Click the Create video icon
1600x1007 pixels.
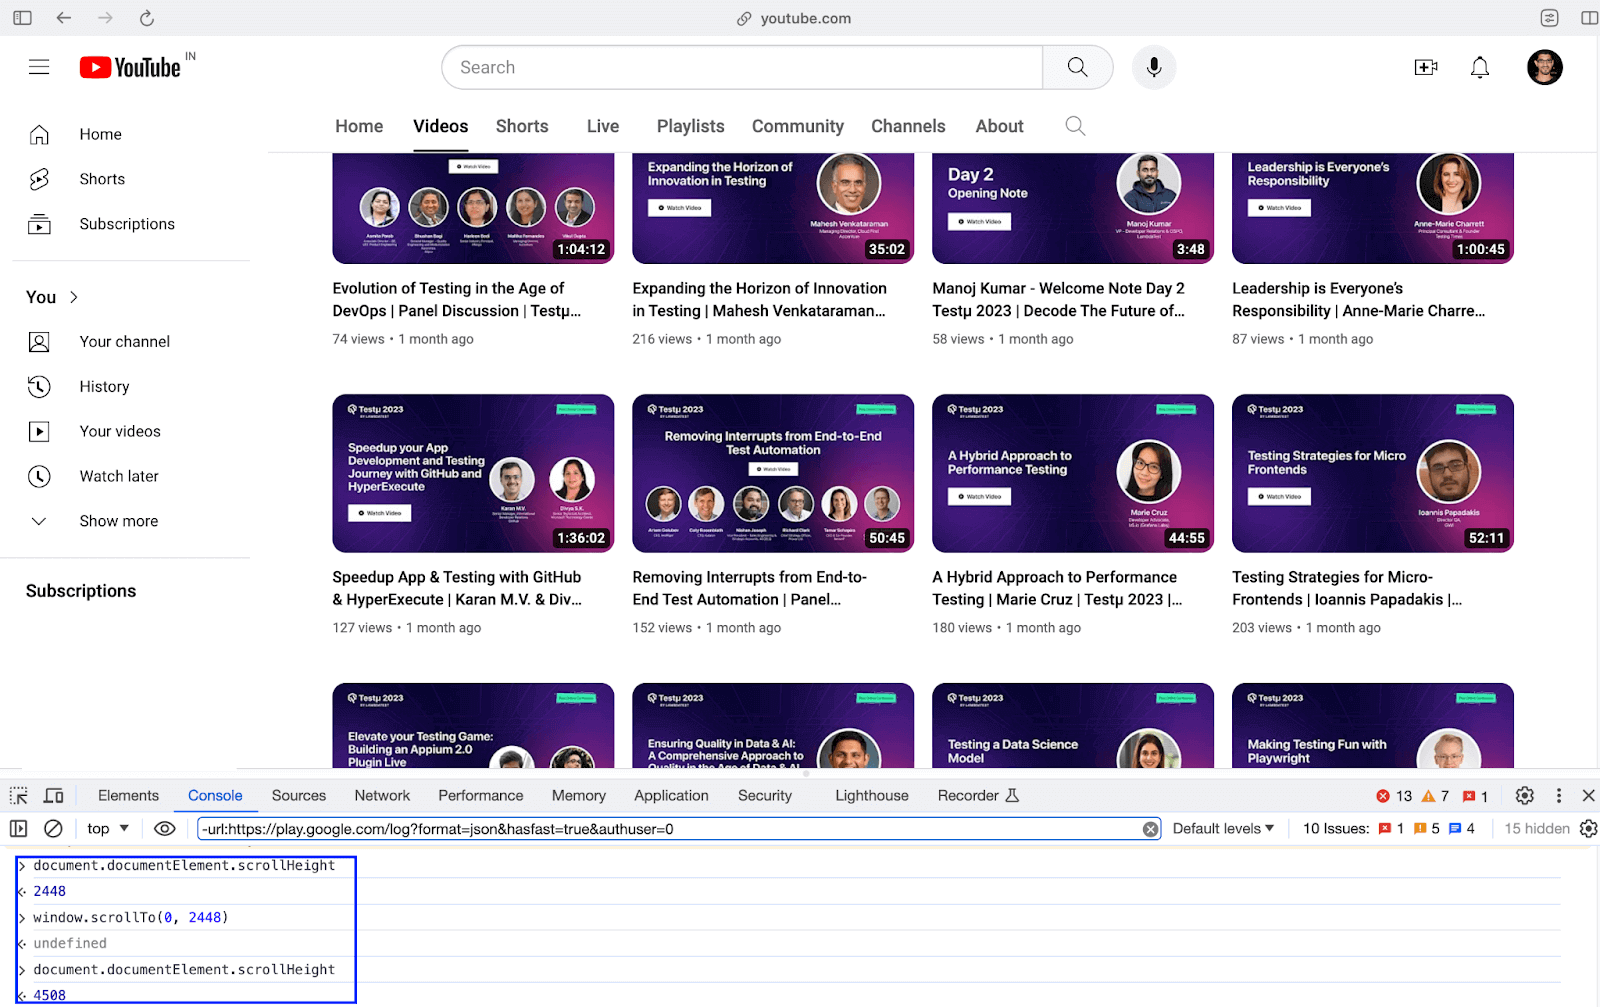[x=1426, y=67]
